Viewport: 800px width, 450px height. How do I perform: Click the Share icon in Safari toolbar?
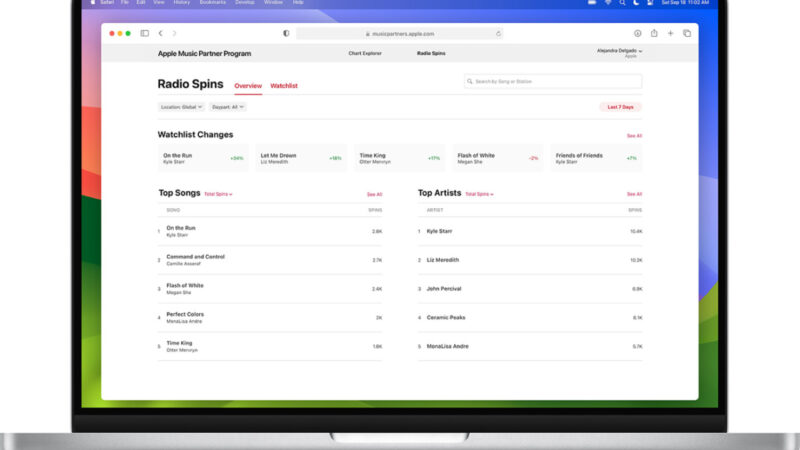point(654,33)
